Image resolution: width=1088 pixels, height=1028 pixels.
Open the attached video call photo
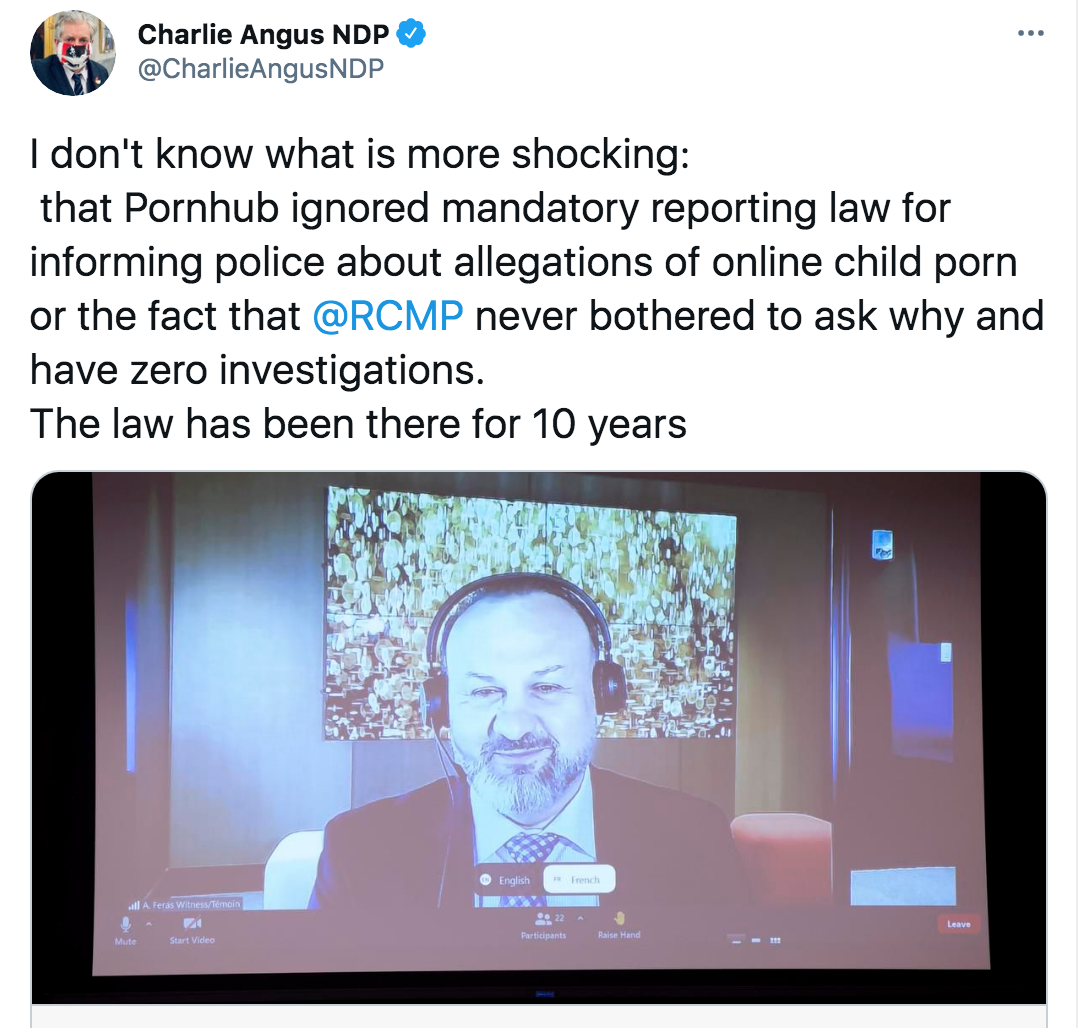(x=538, y=737)
